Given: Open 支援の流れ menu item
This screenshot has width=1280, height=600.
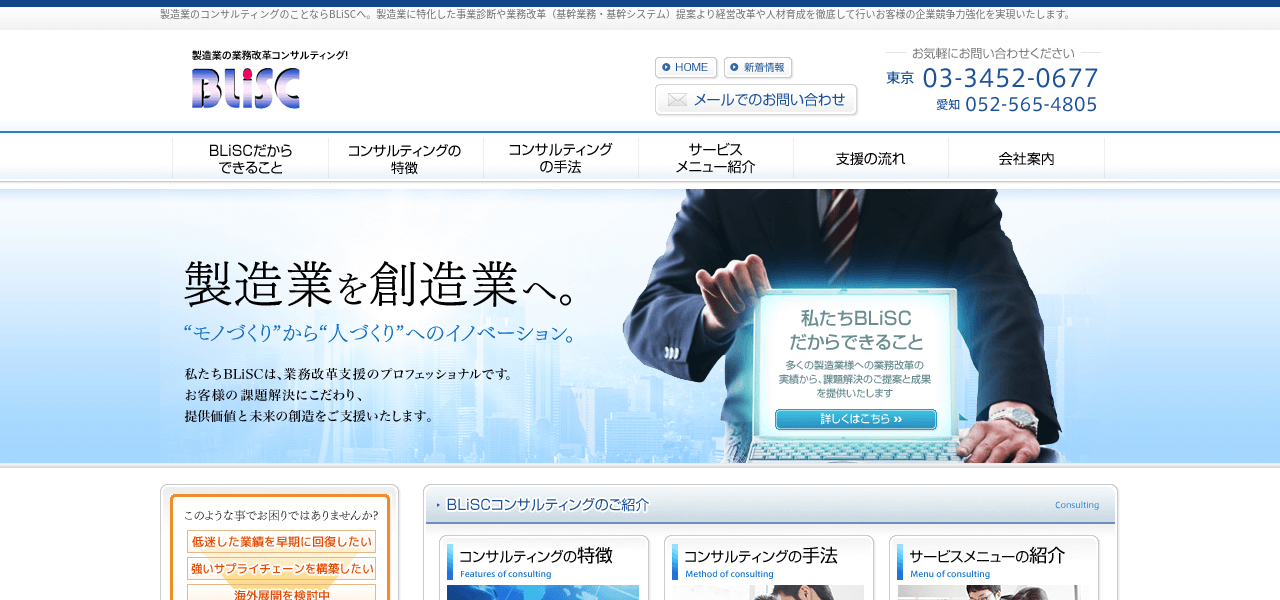Looking at the screenshot, I should [871, 159].
